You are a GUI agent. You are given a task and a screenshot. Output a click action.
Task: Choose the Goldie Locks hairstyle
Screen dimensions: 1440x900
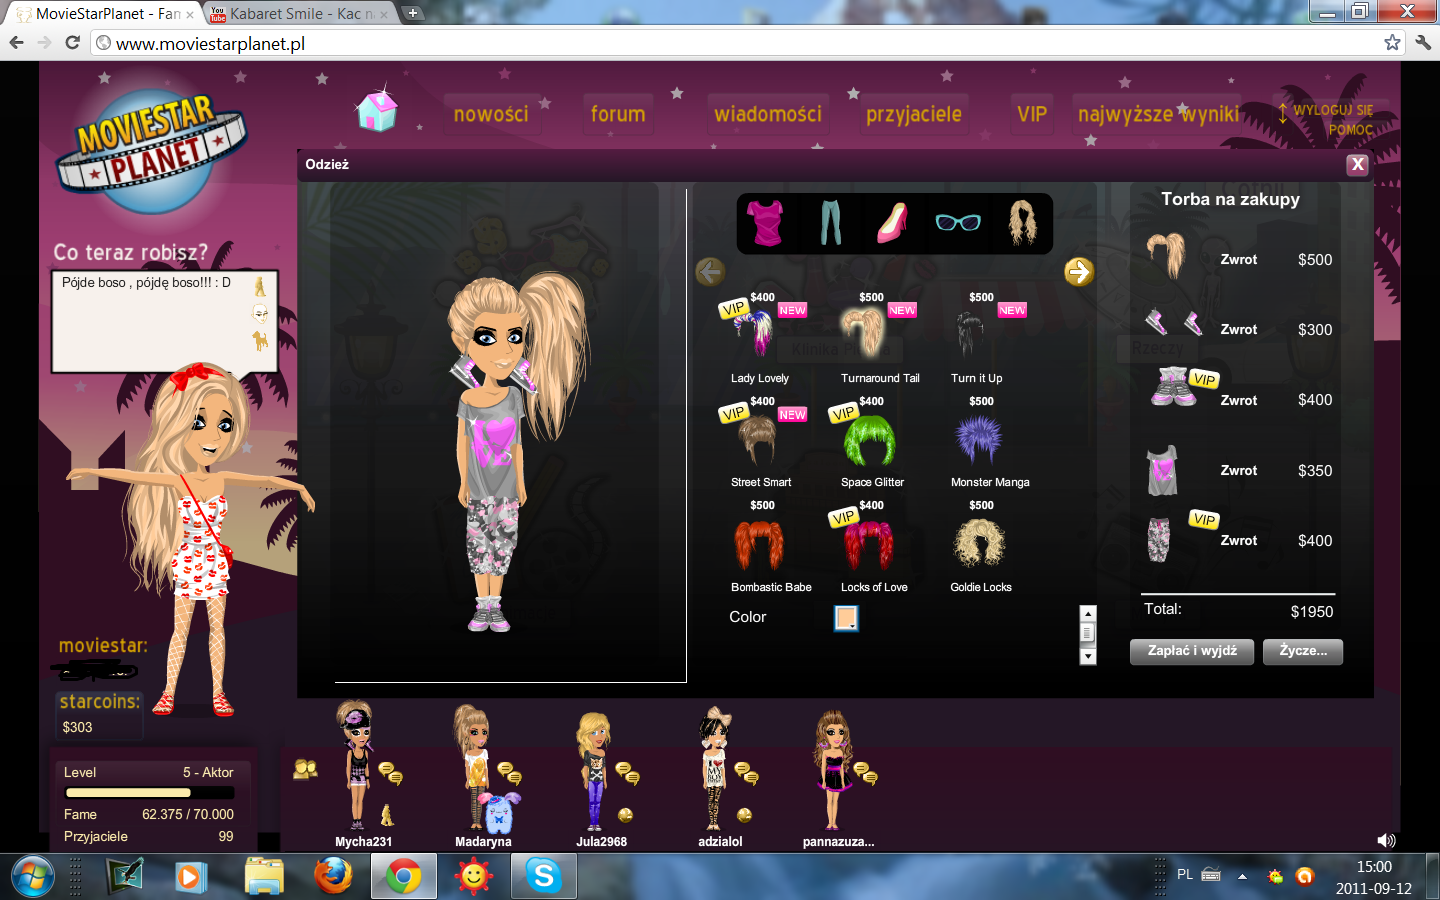tap(980, 545)
